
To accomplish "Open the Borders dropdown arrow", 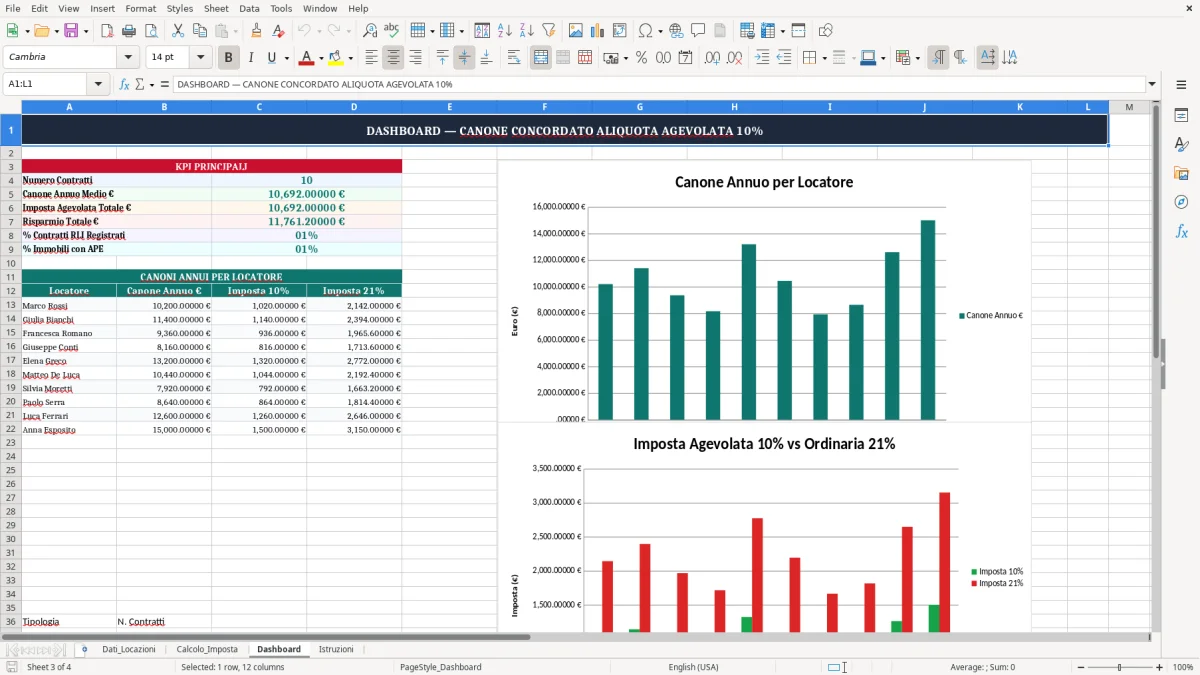I will [x=824, y=58].
